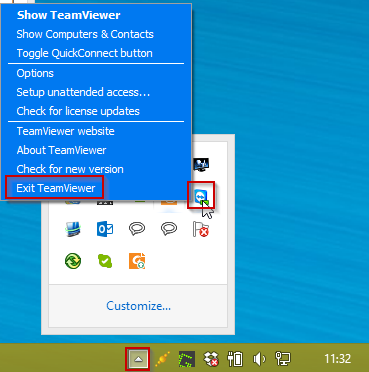Open the Outlook tray icon
The height and width of the screenshot is (372, 369).
pos(105,229)
